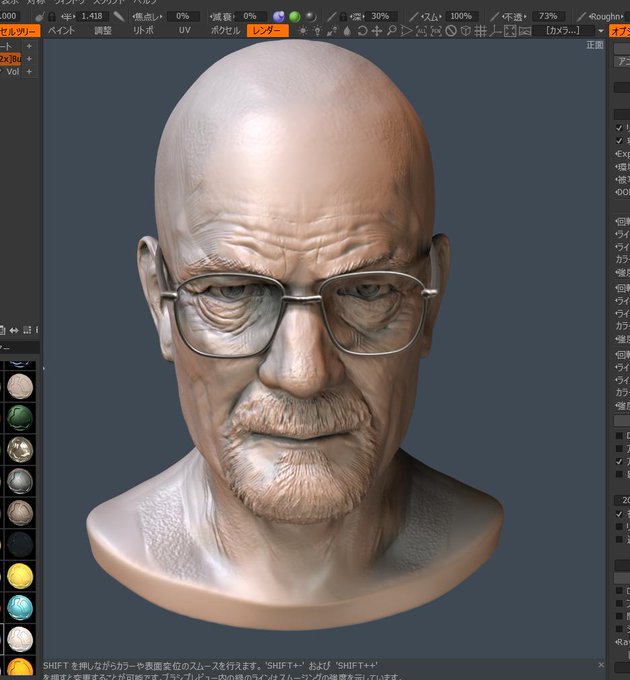Open the オプシ tab on the far right
The height and width of the screenshot is (680, 630).
[620, 31]
